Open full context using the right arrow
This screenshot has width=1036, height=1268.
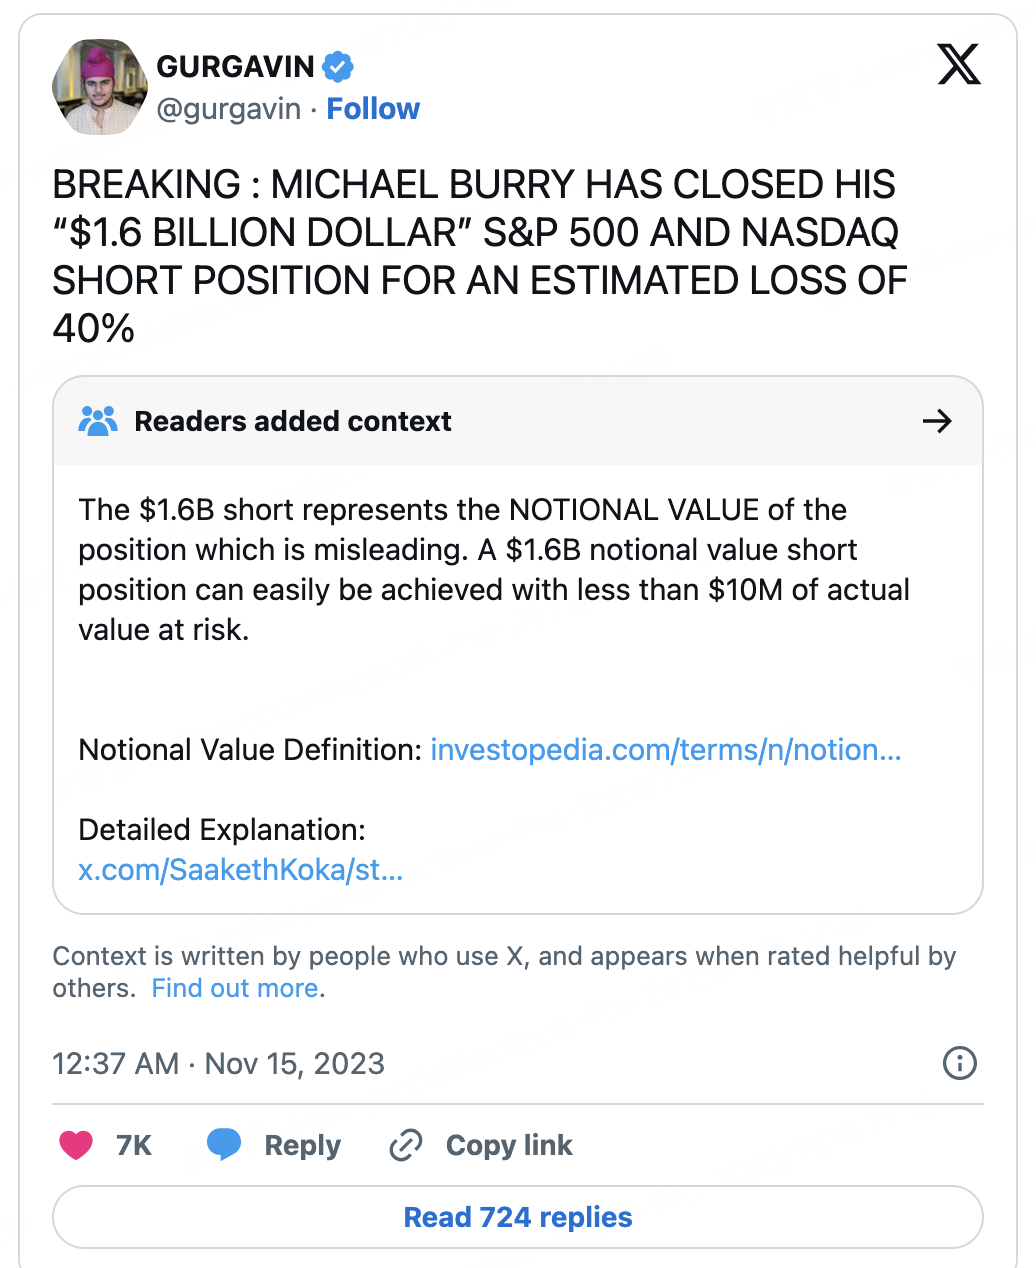pos(937,421)
